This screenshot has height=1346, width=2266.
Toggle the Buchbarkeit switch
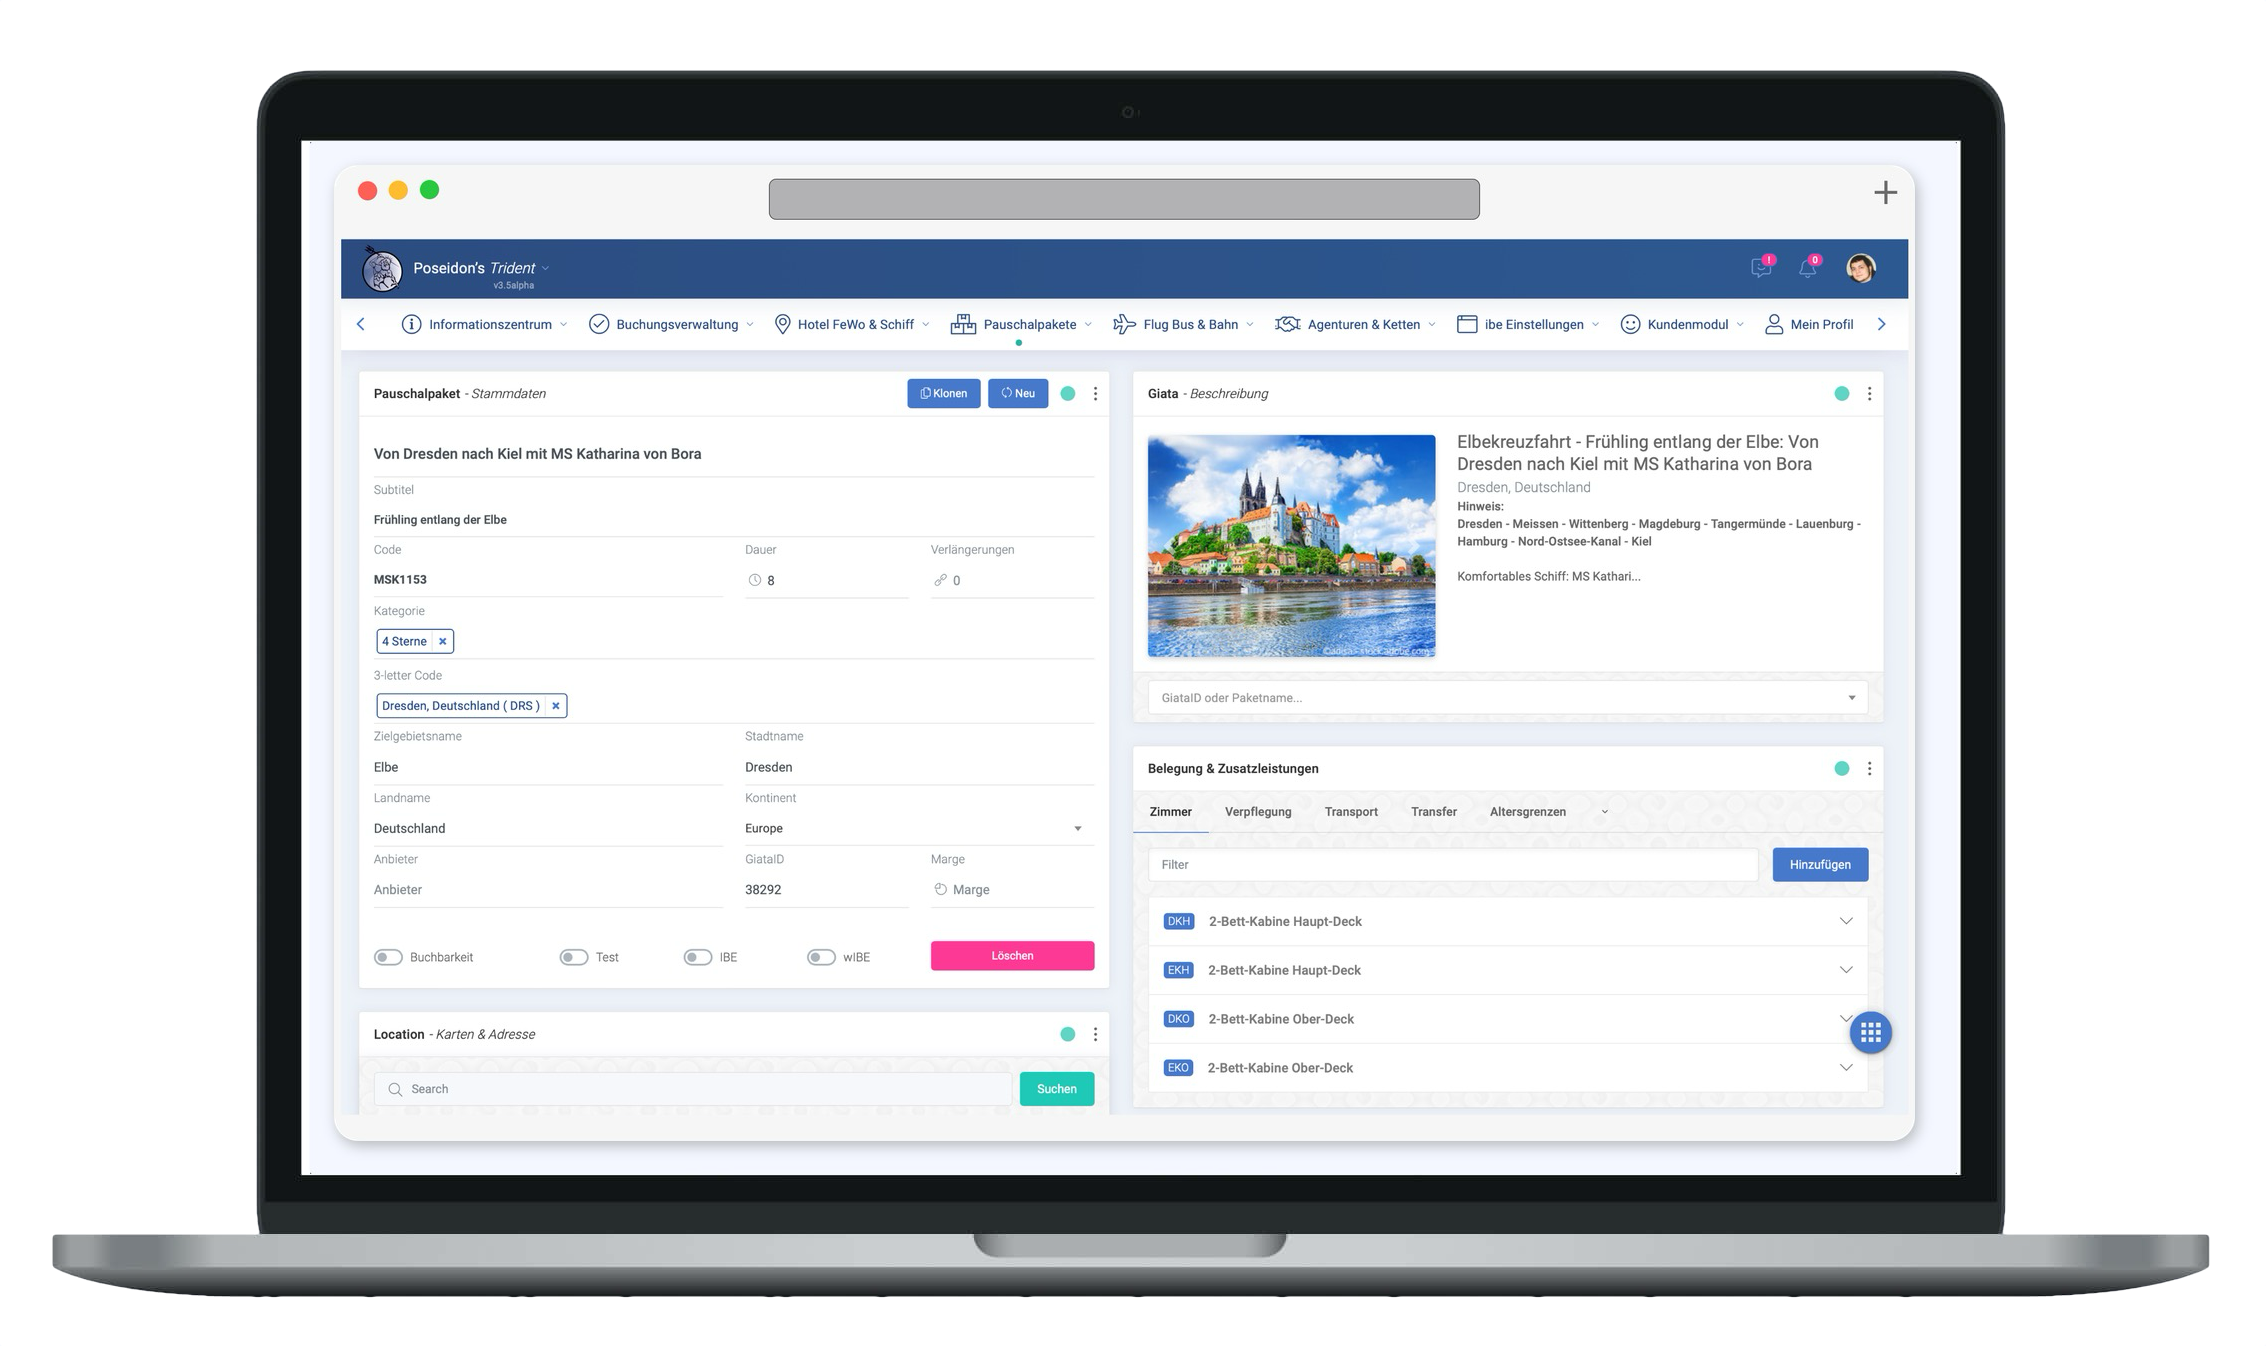point(388,957)
